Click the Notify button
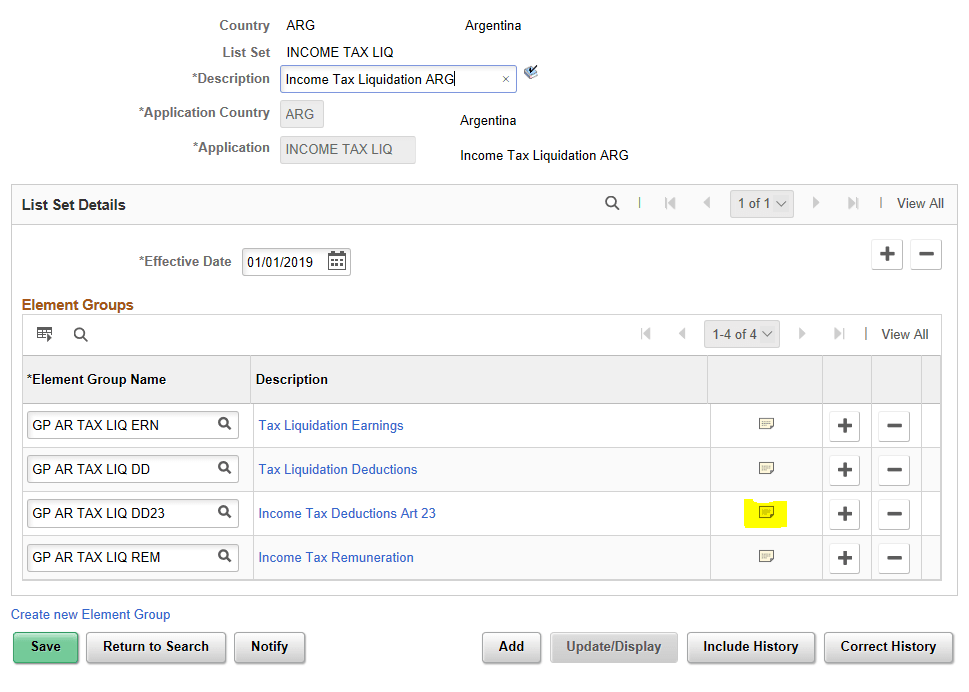This screenshot has height=692, width=969. [x=269, y=647]
